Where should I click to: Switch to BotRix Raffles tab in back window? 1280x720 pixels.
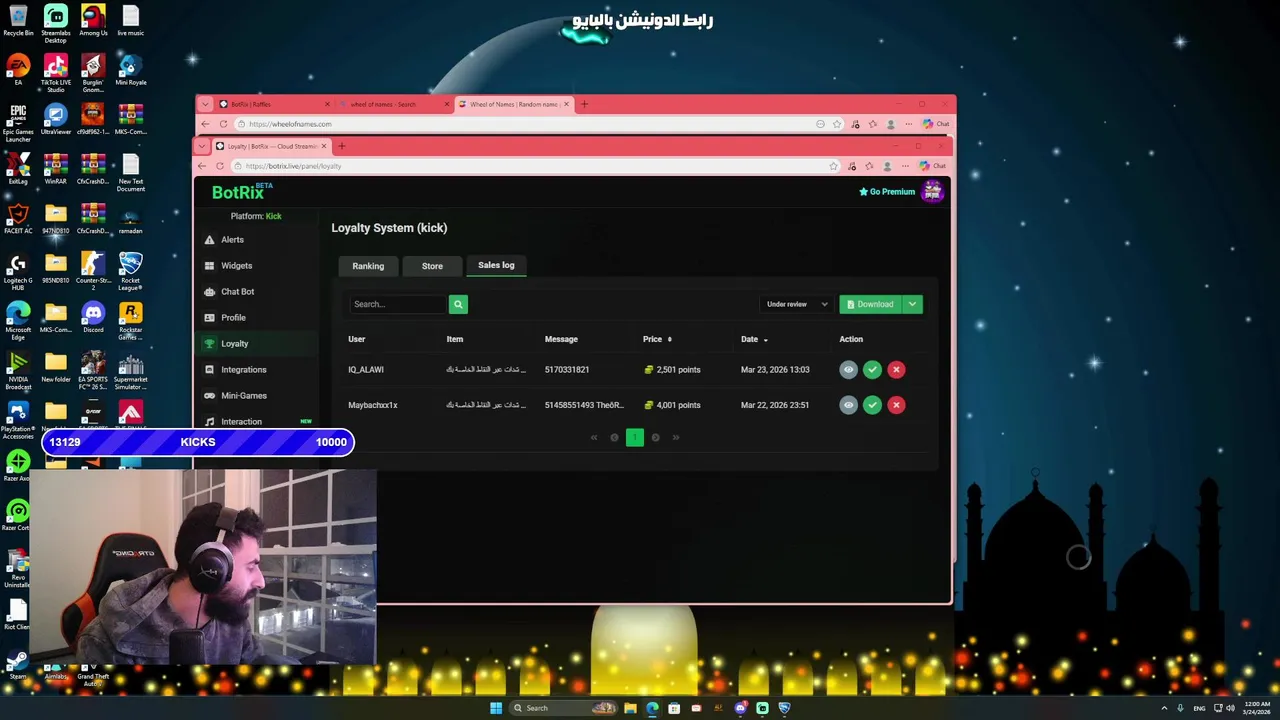coord(275,104)
